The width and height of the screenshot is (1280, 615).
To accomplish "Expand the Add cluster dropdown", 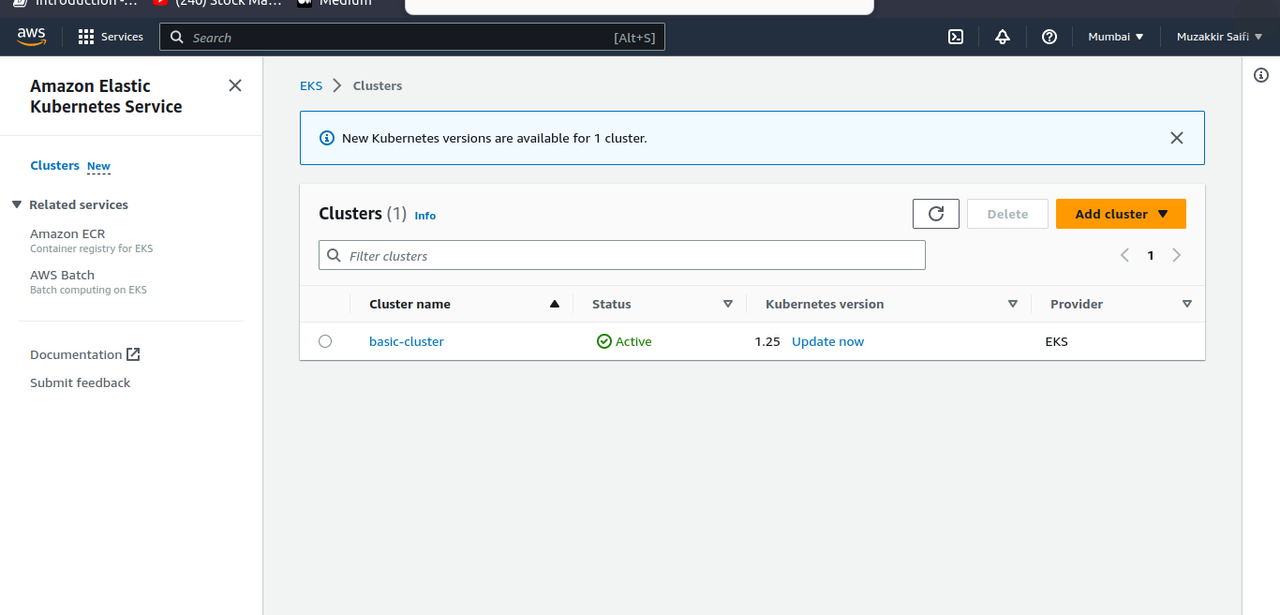I will point(1121,214).
